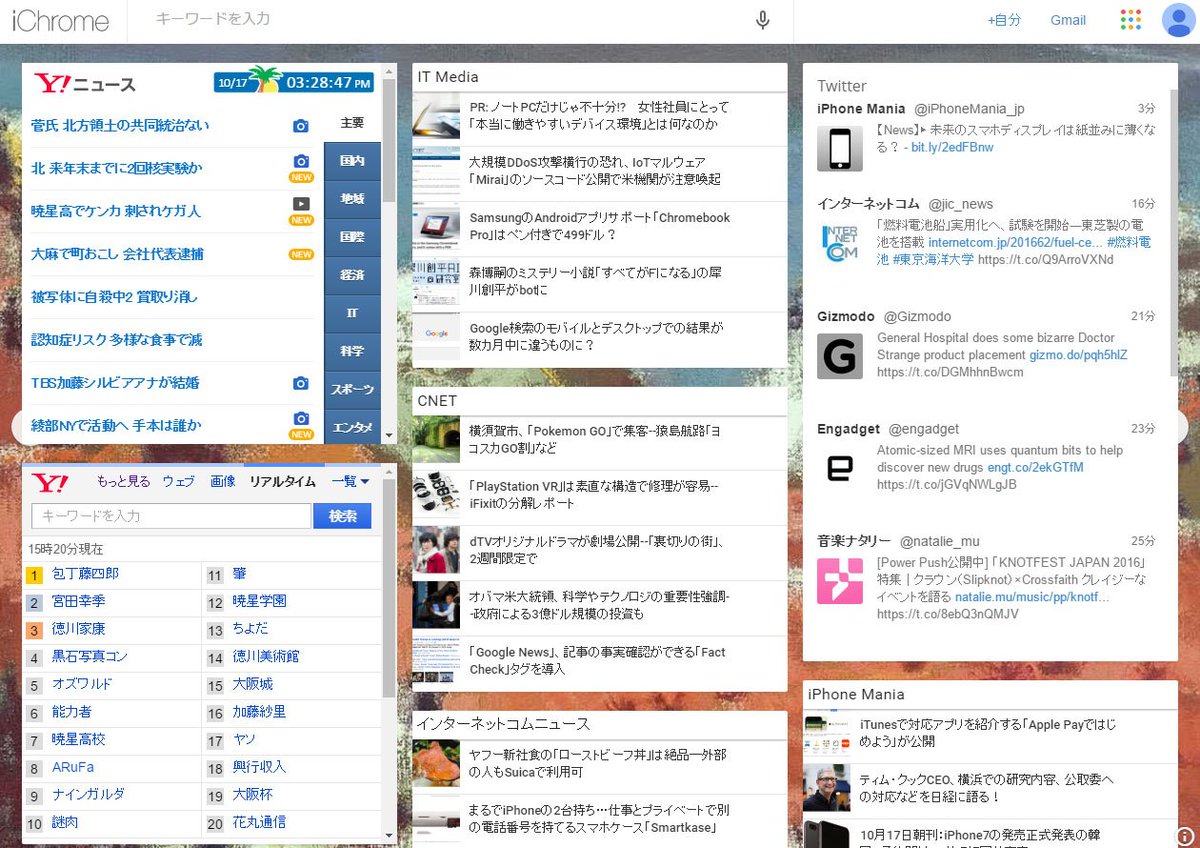Open thumbnail of Pokemon GO 横須賀市 article
The image size is (1200, 848).
(436, 439)
